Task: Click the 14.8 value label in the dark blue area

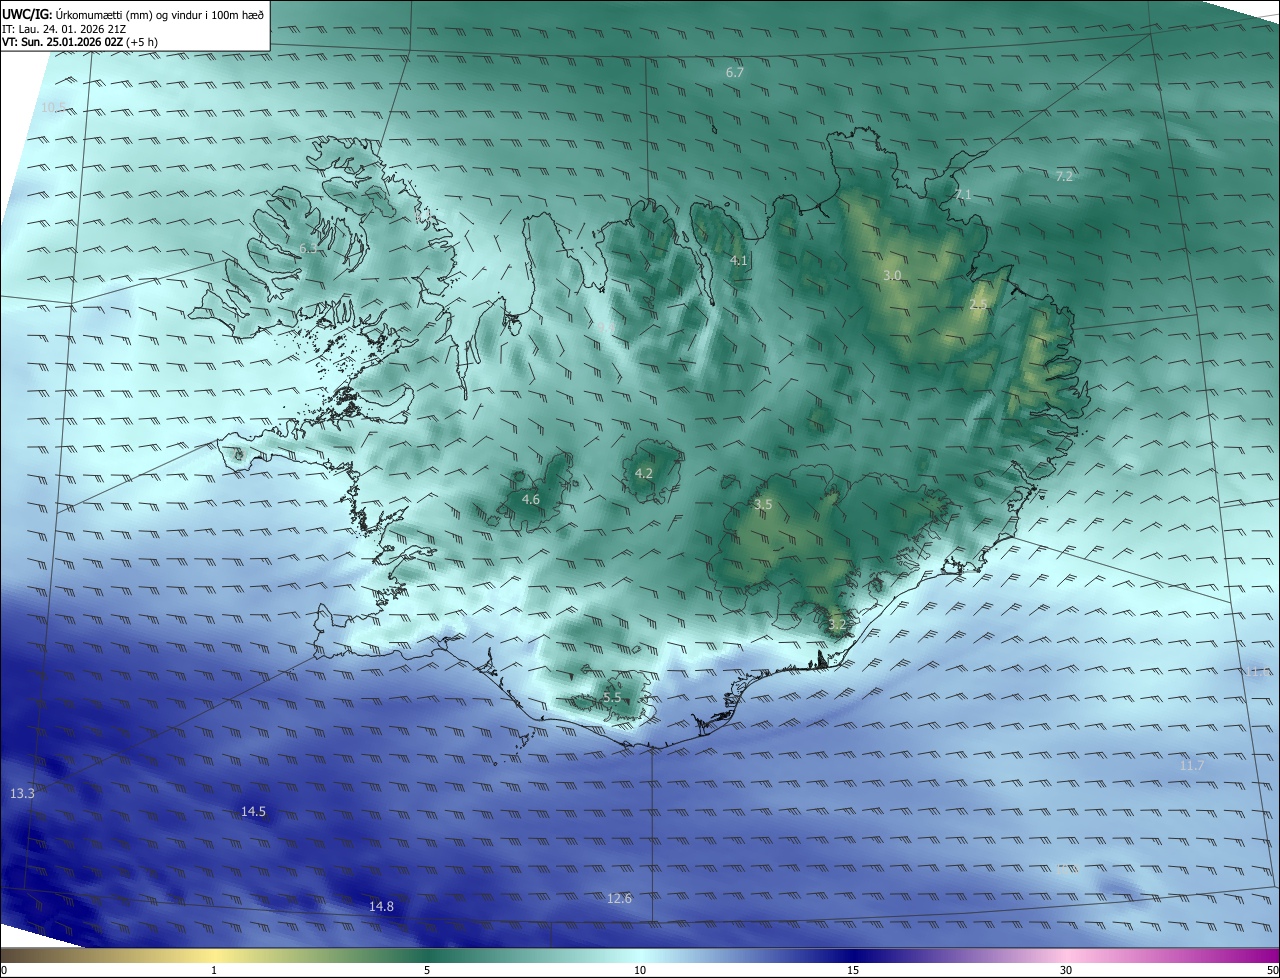Action: click(381, 906)
